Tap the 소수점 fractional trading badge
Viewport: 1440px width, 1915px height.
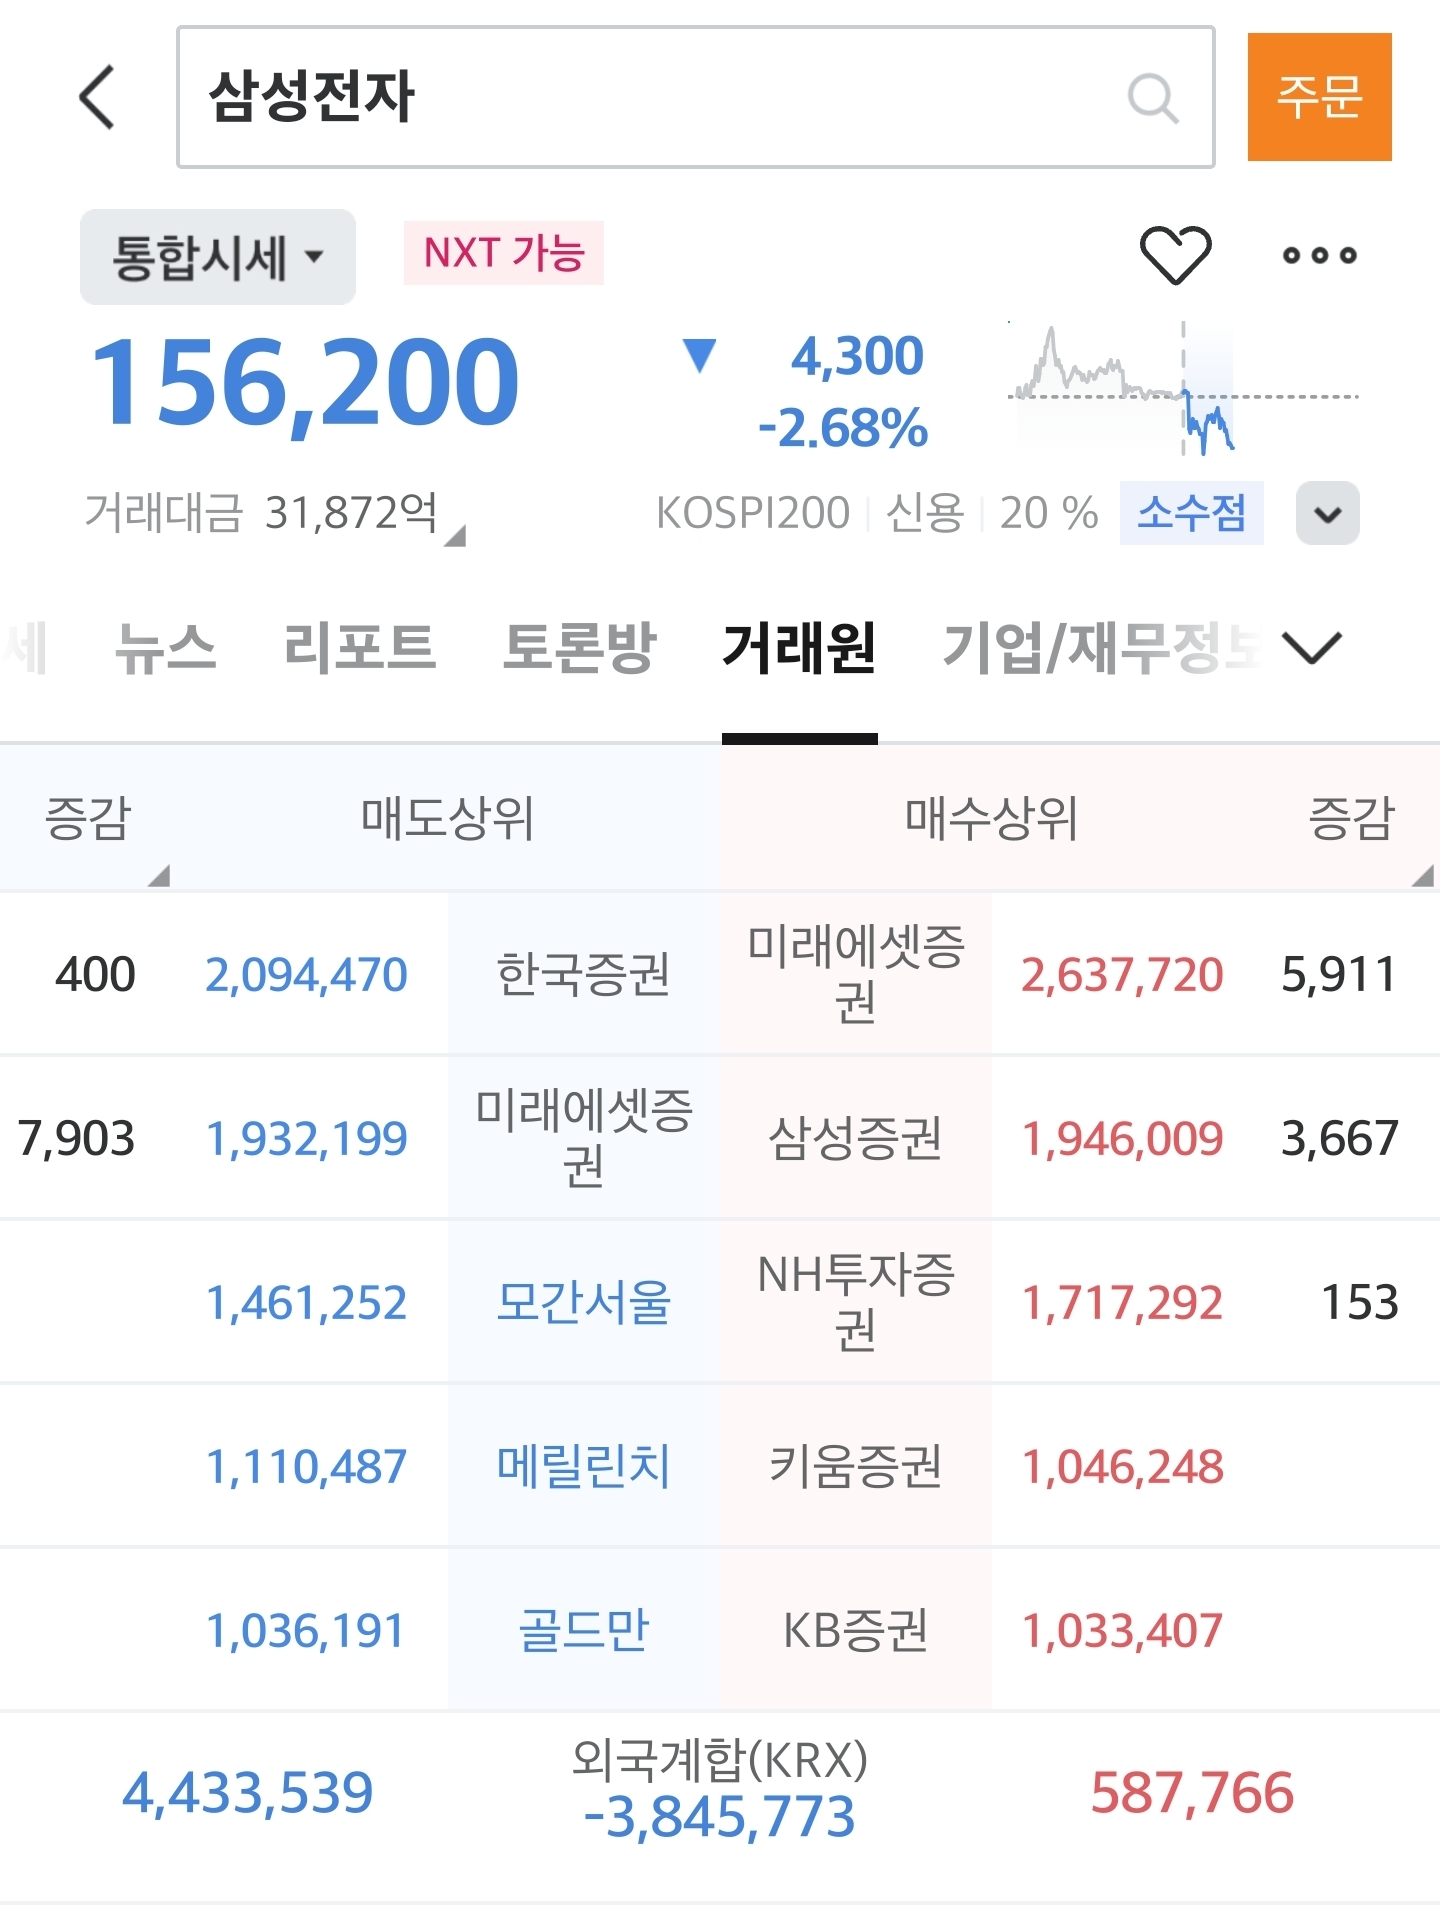[x=1191, y=514]
